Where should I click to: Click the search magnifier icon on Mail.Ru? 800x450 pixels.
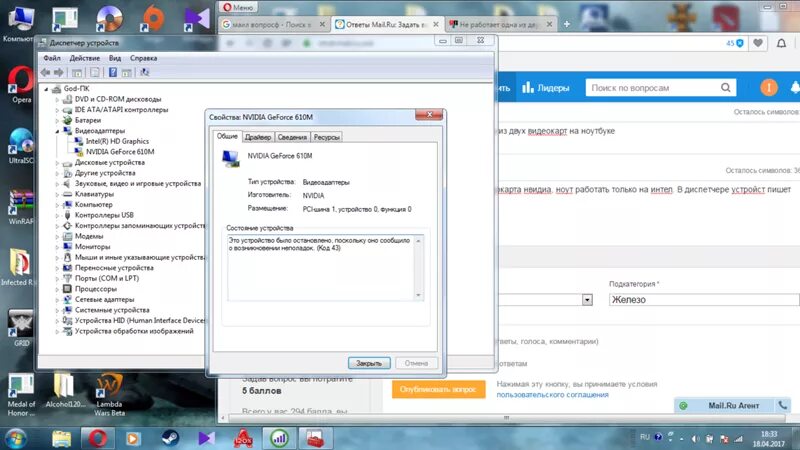[x=726, y=88]
